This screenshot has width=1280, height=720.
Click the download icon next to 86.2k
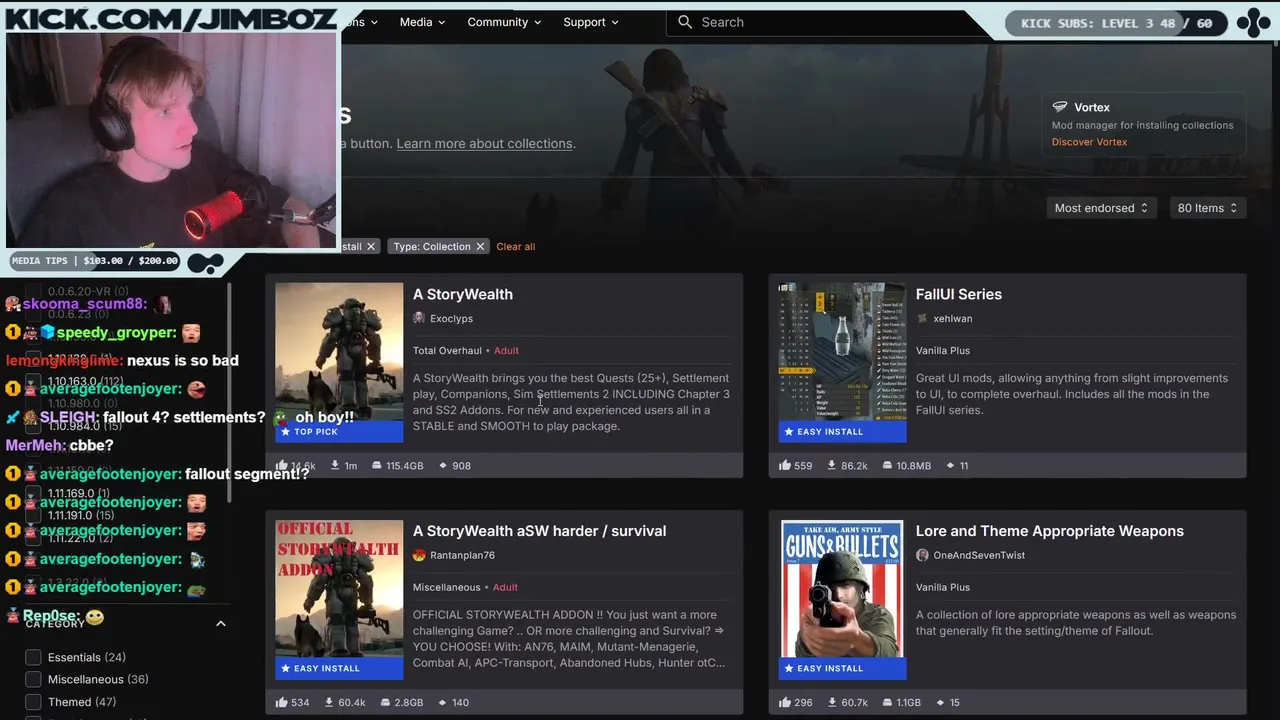pos(832,466)
